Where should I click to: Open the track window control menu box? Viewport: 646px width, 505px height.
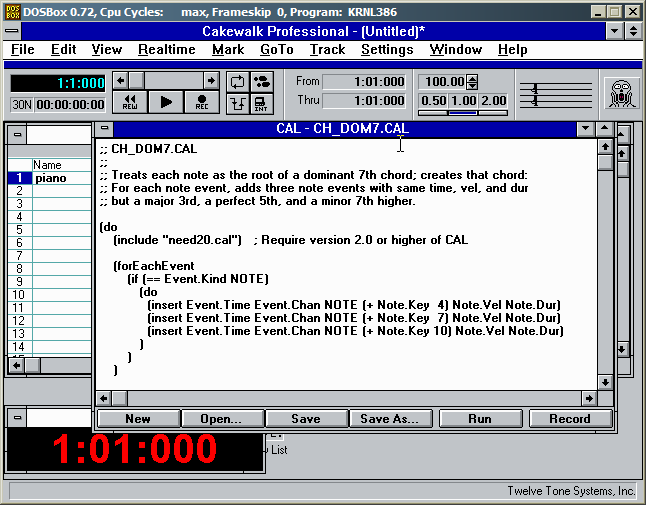[17, 134]
